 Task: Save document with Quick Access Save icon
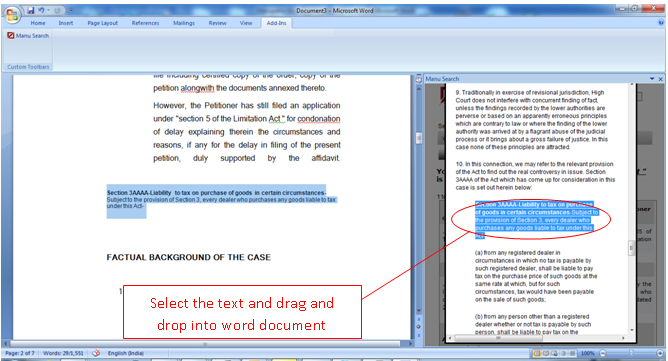31,10
